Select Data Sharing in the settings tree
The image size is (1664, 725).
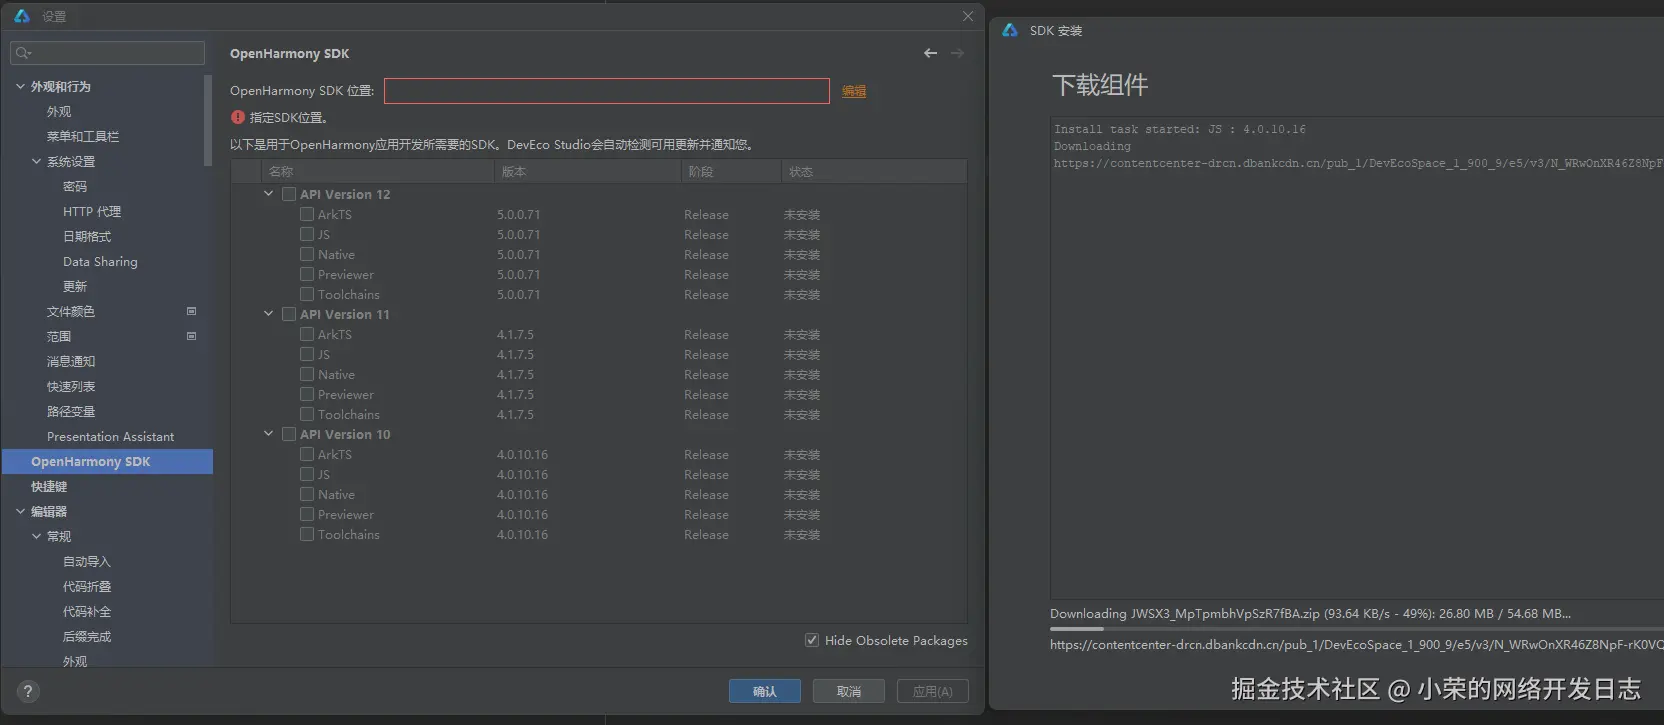100,261
